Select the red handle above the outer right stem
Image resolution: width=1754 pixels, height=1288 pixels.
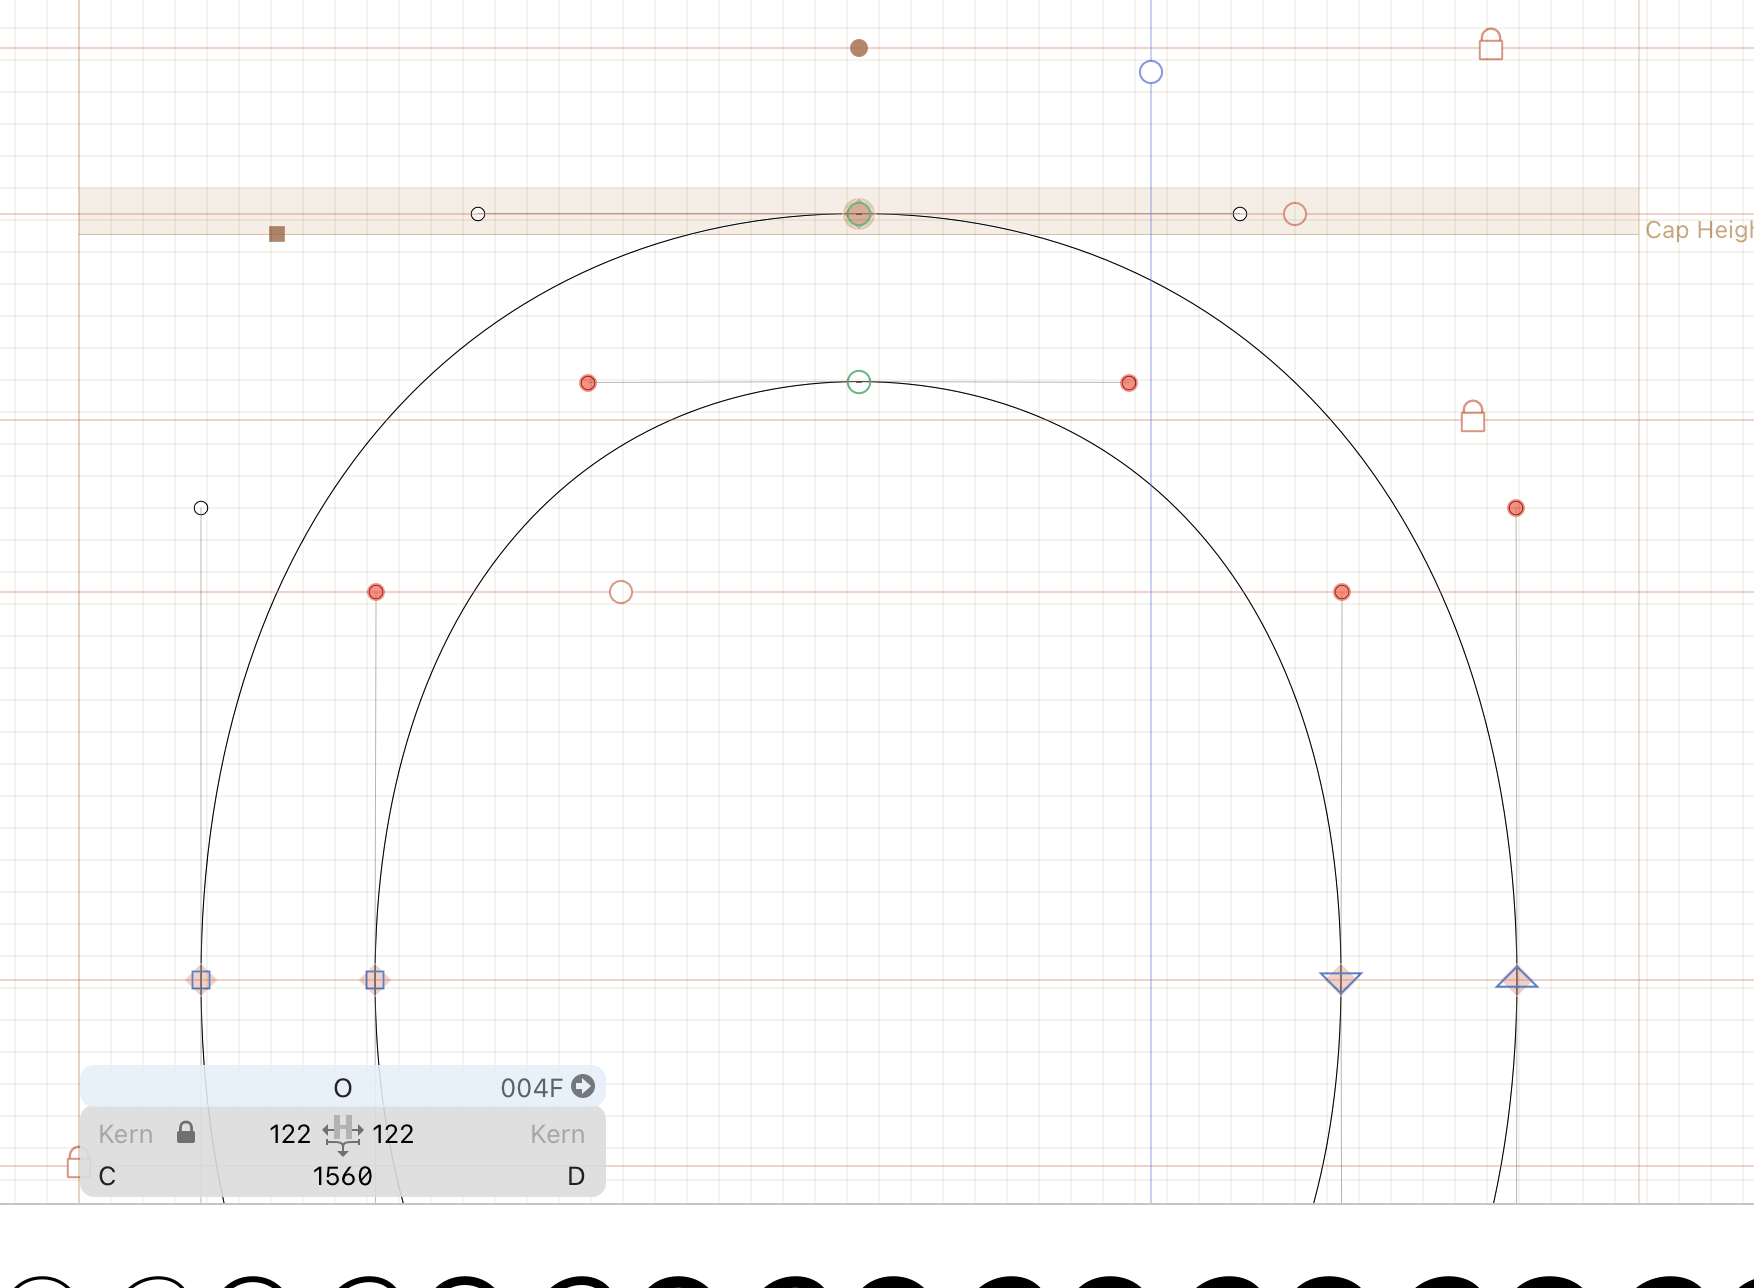(1516, 508)
